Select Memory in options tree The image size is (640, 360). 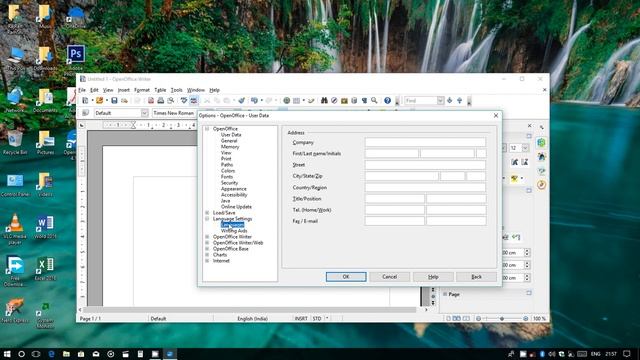click(230, 147)
